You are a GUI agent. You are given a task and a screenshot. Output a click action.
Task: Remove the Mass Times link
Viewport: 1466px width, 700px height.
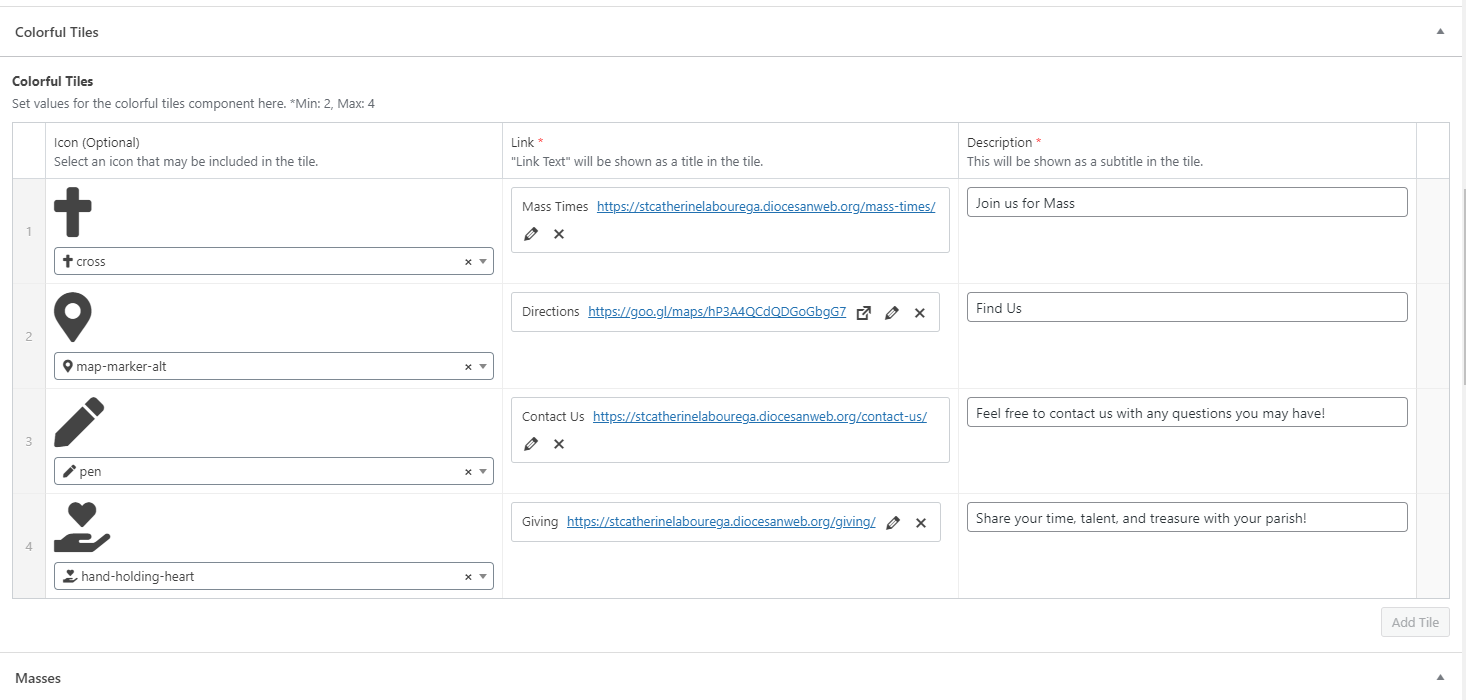click(x=559, y=234)
